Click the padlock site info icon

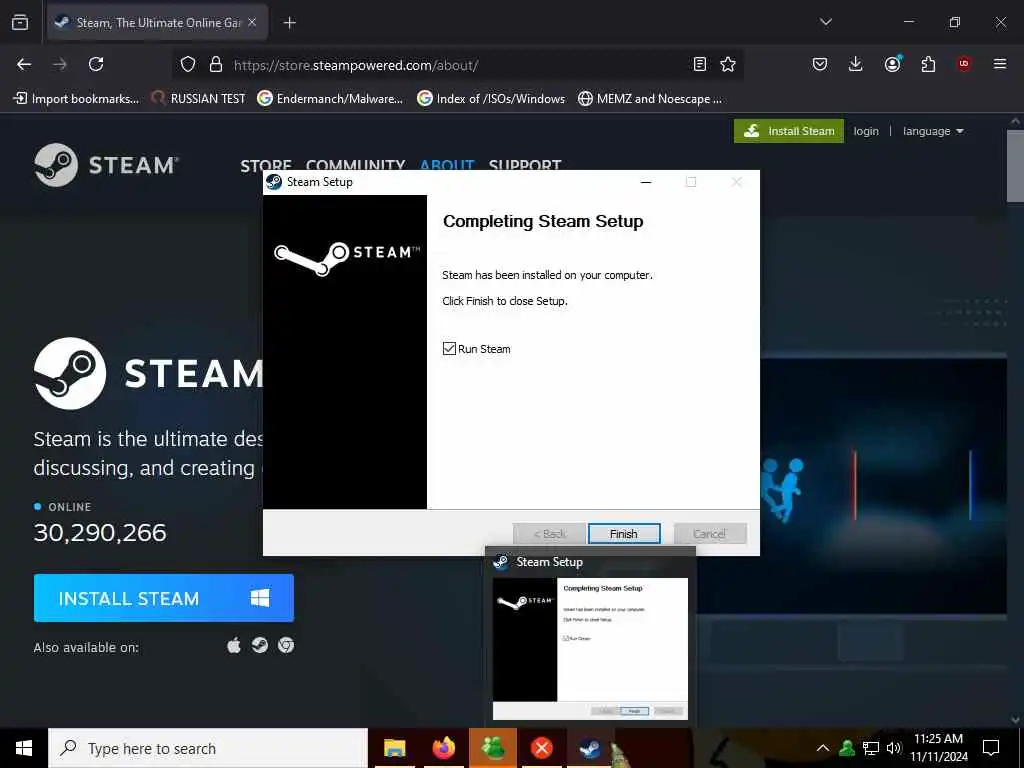tap(216, 64)
